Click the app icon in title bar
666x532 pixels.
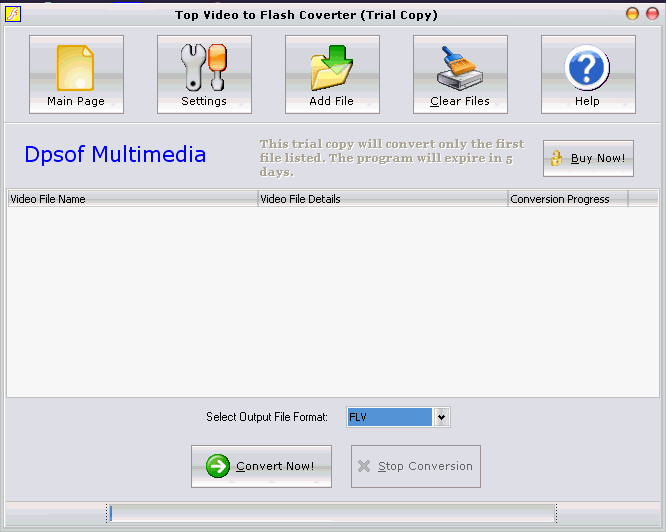[13, 14]
